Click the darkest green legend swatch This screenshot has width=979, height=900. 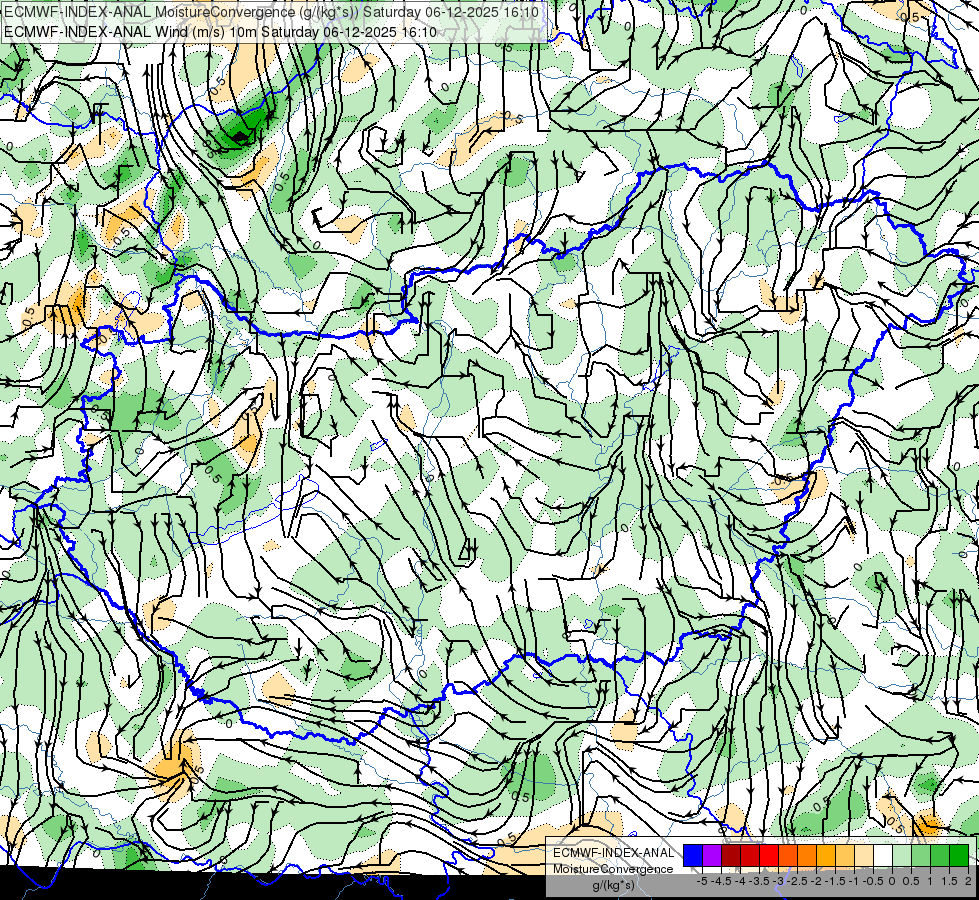click(x=958, y=855)
